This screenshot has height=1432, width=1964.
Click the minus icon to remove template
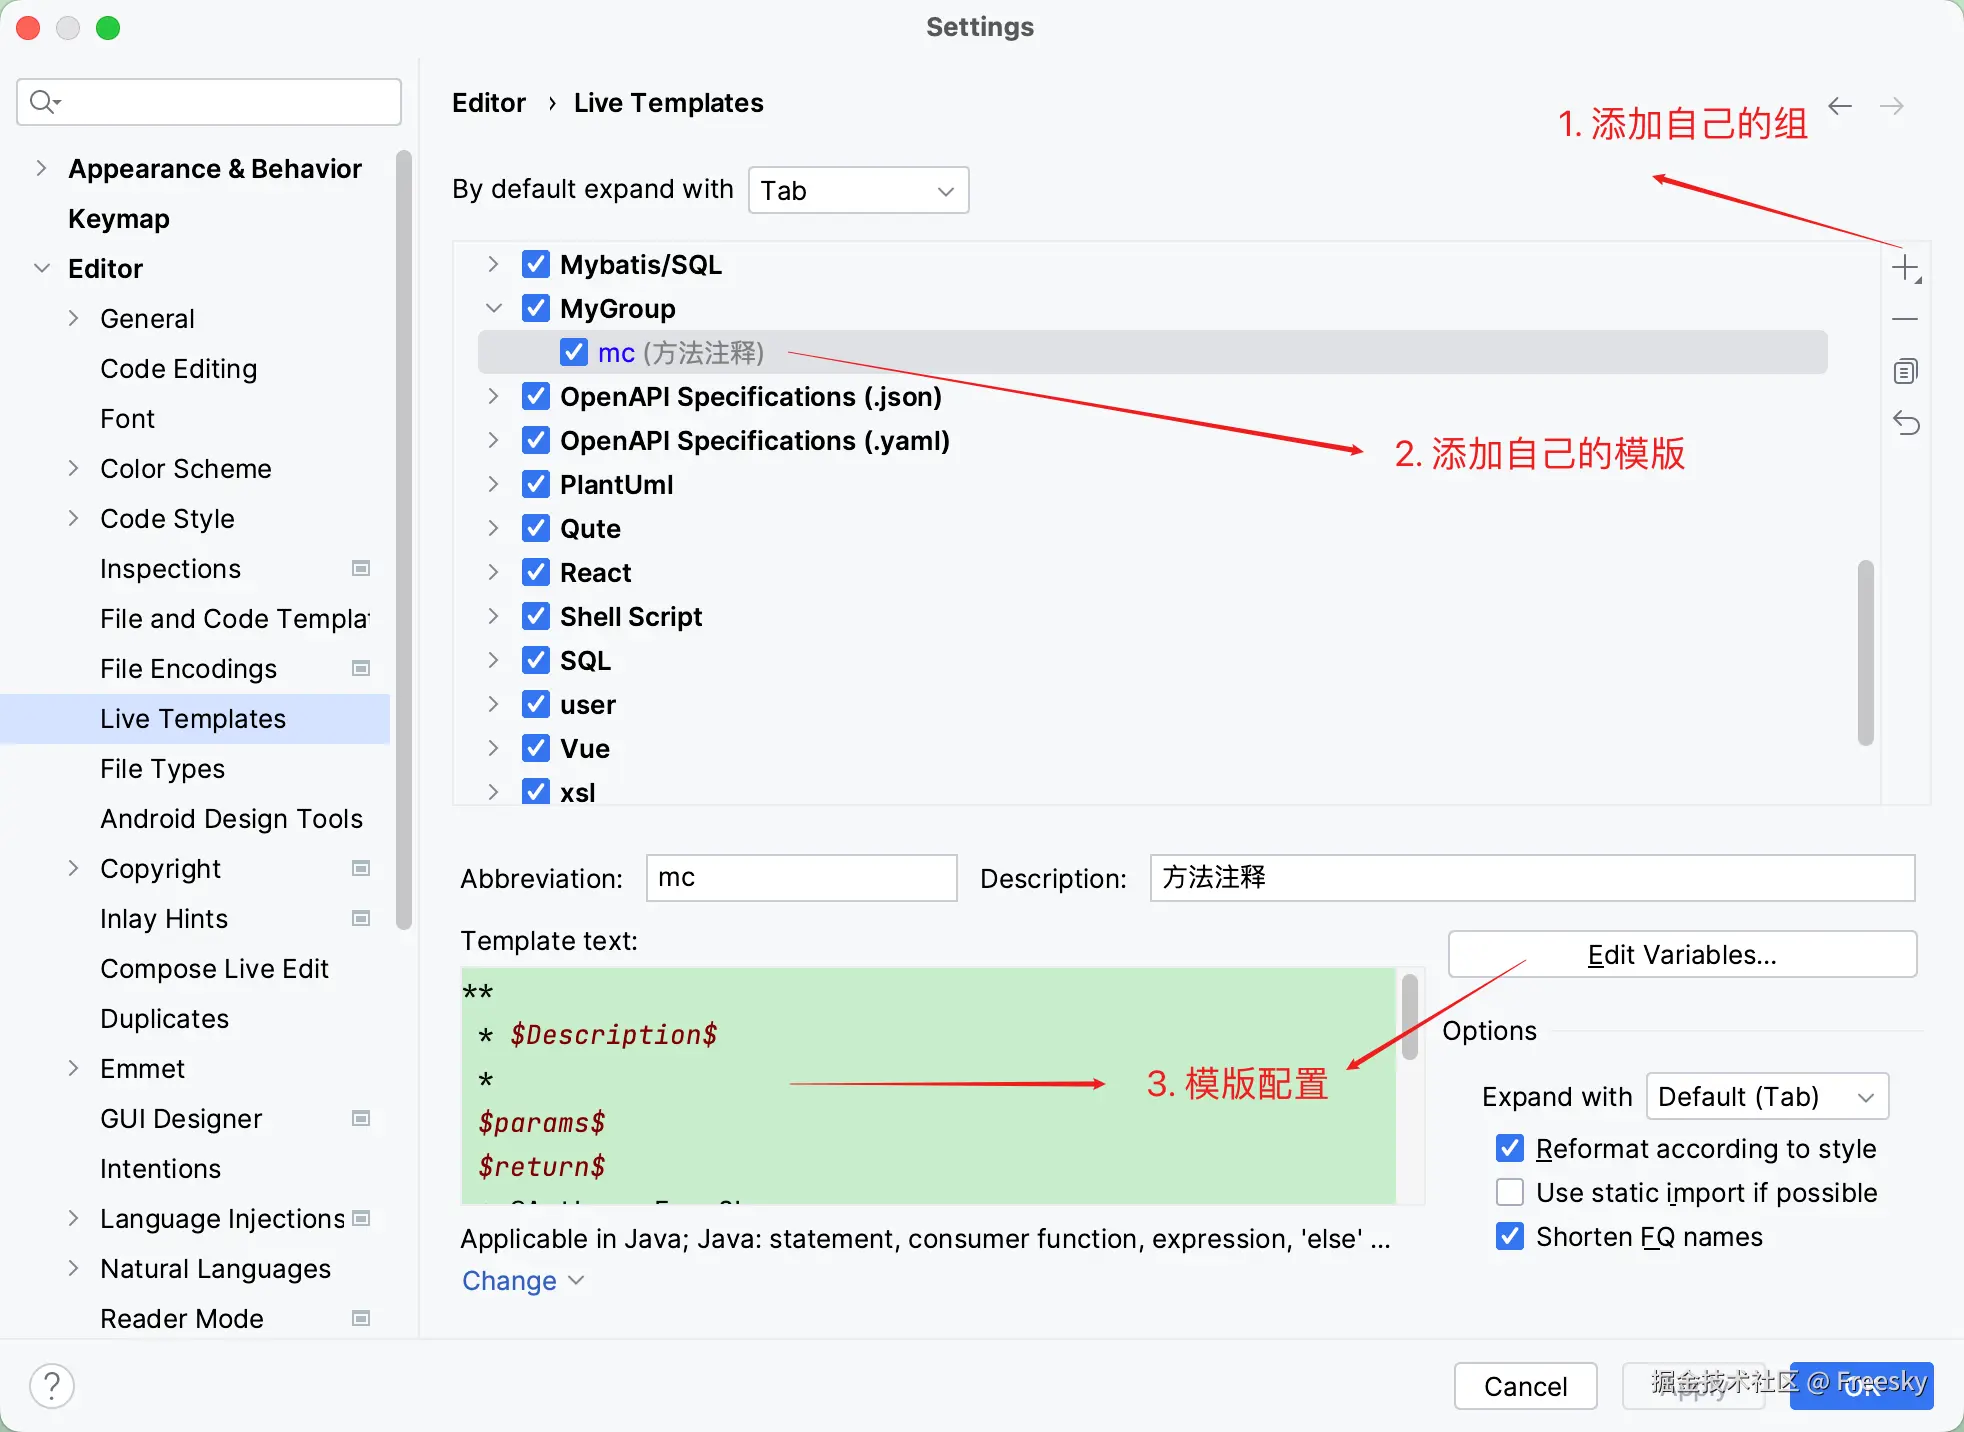[1905, 319]
